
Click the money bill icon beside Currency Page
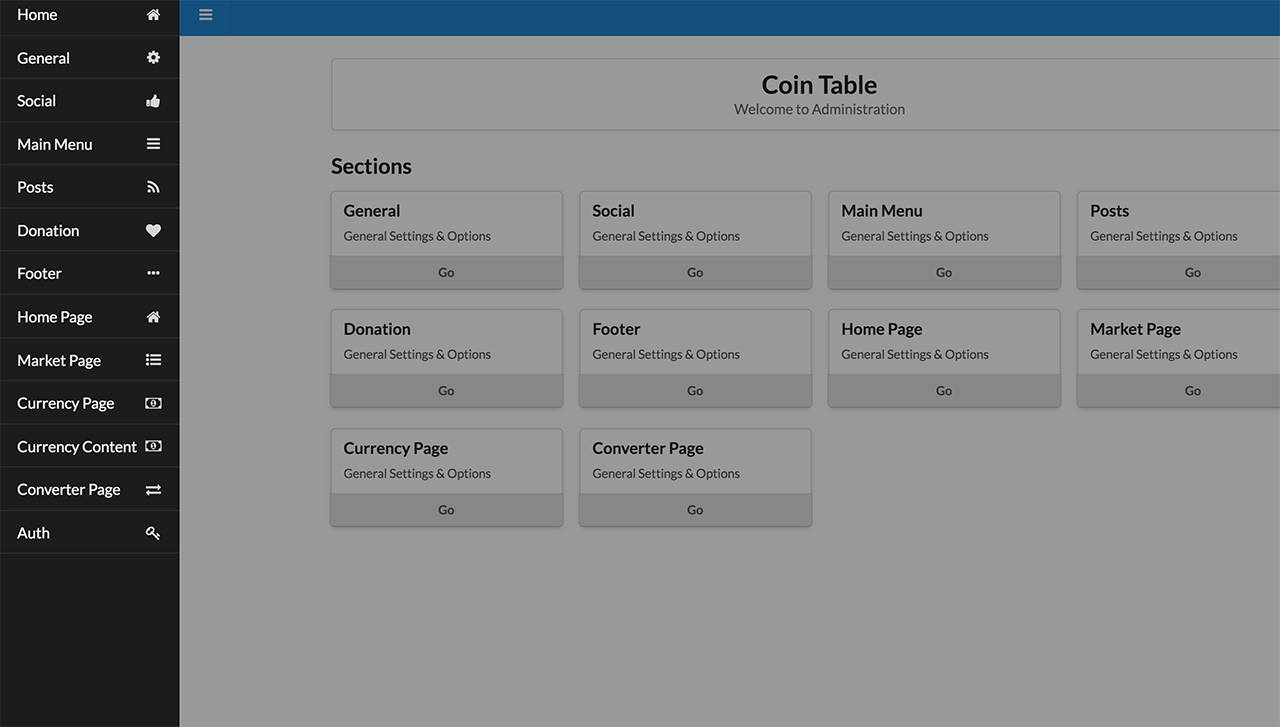(x=153, y=403)
